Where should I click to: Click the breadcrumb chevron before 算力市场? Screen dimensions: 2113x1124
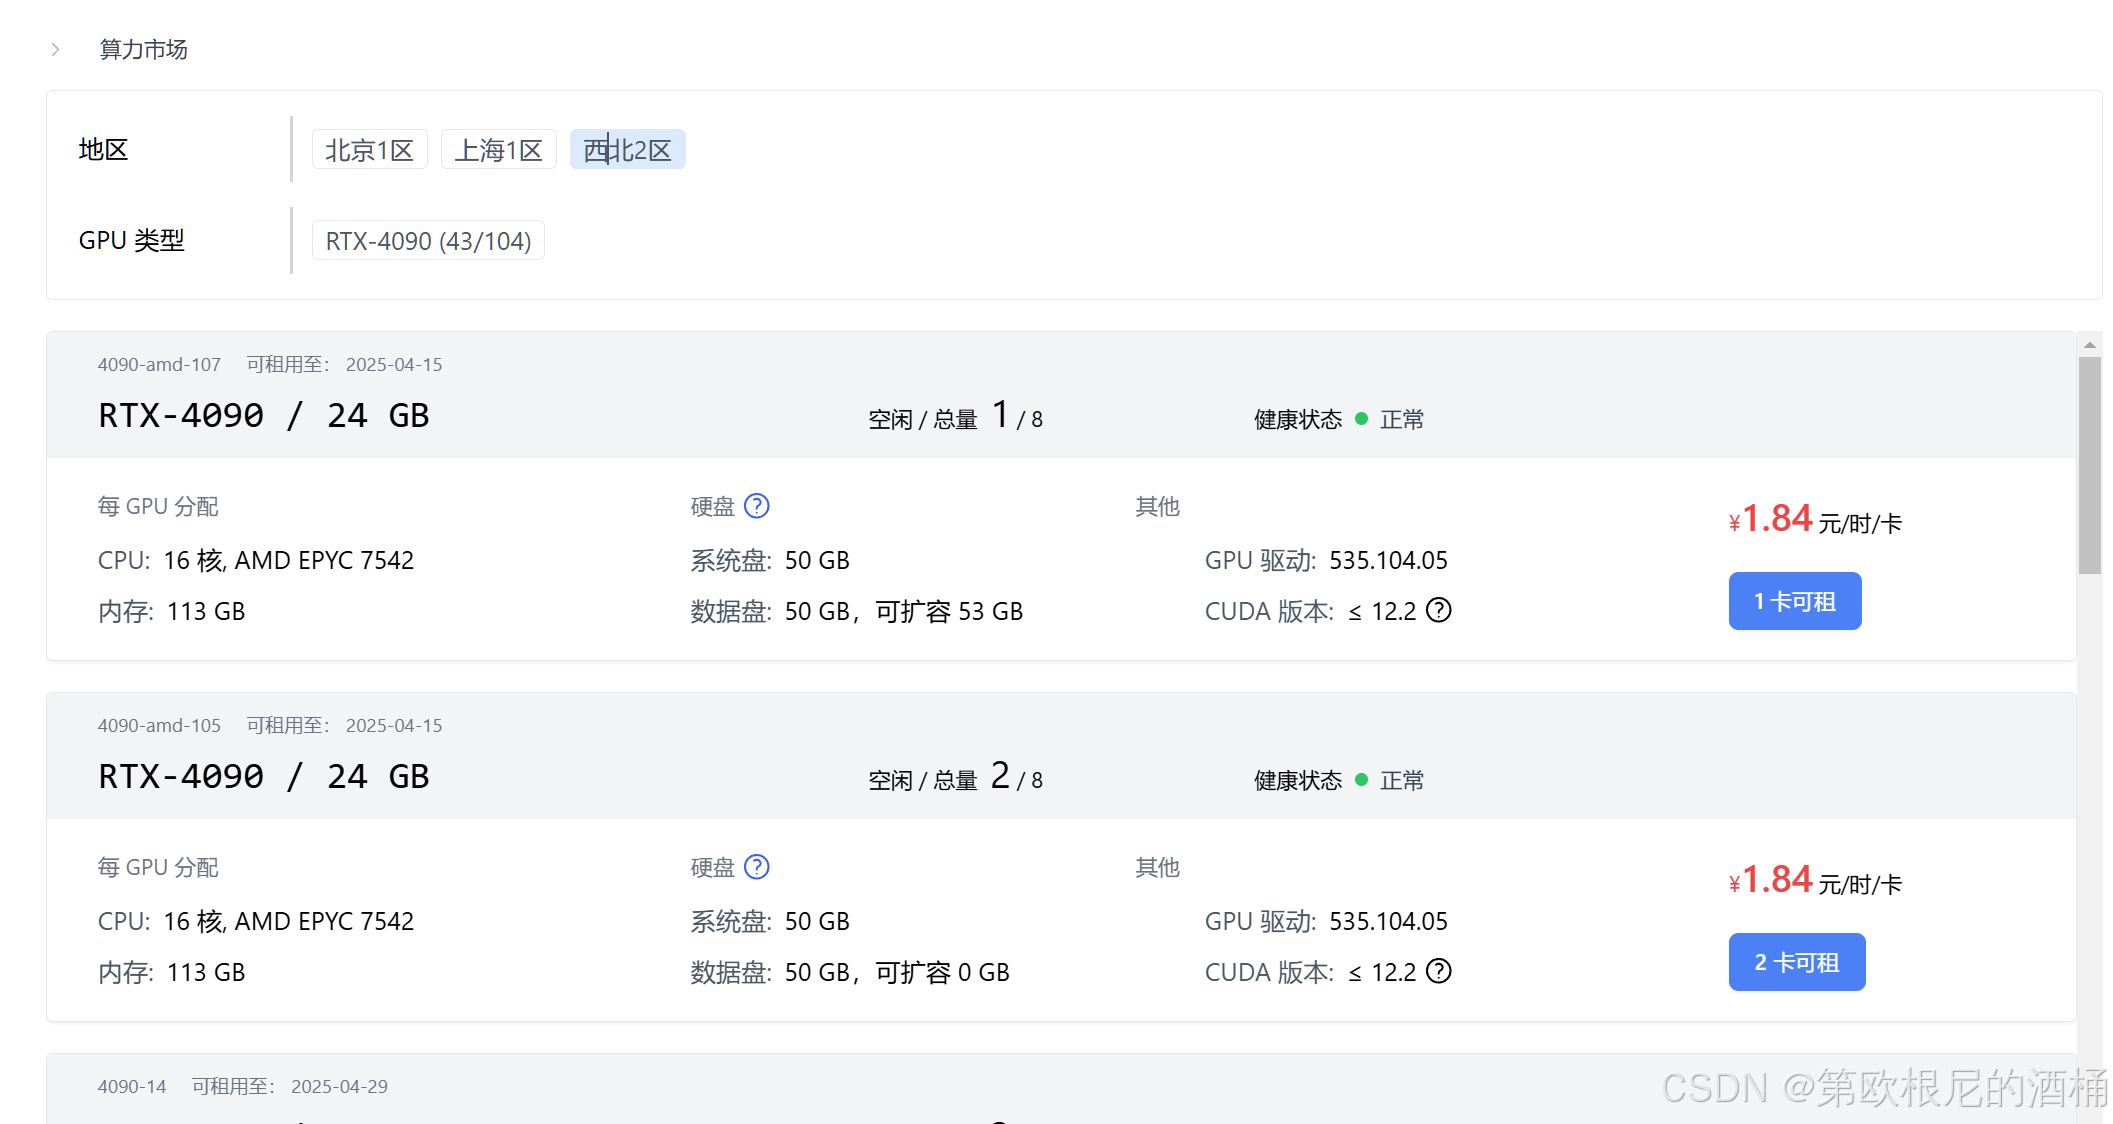coord(56,49)
